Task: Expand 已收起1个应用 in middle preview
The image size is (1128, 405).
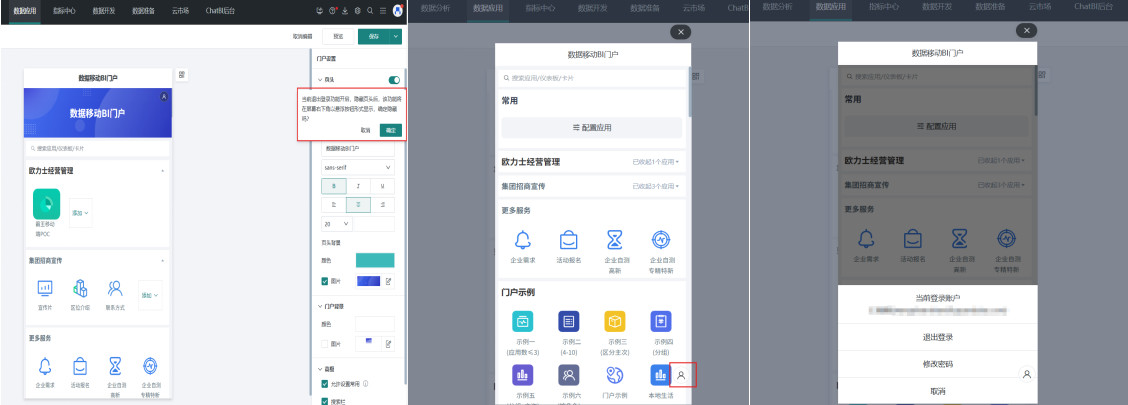Action: tap(655, 162)
